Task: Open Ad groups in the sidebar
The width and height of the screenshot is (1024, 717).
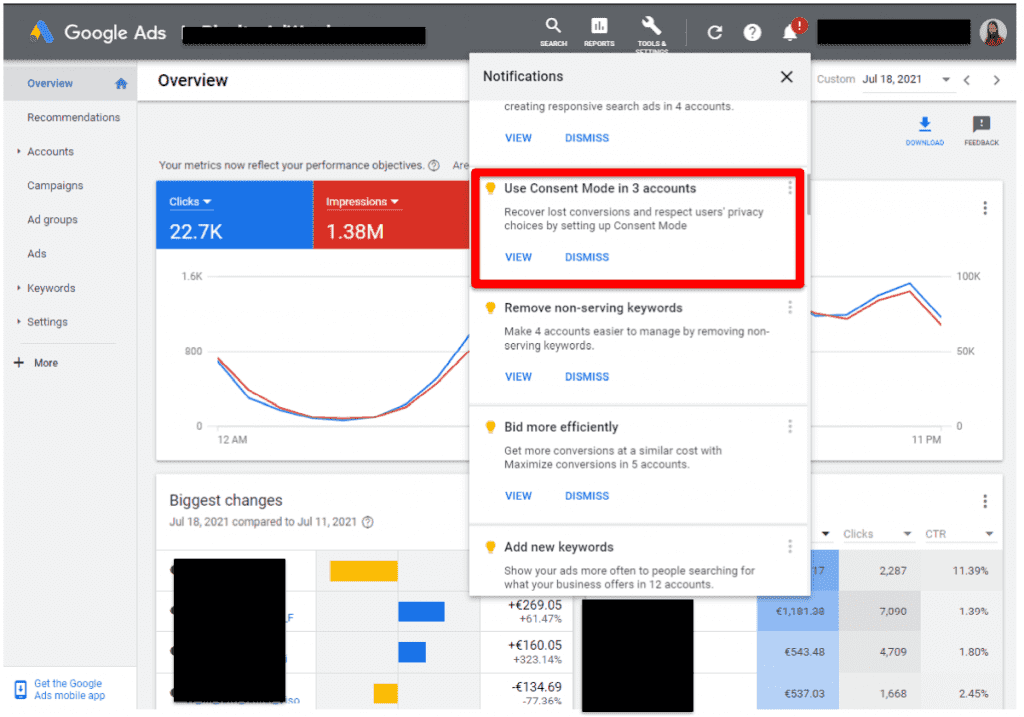Action: (52, 219)
